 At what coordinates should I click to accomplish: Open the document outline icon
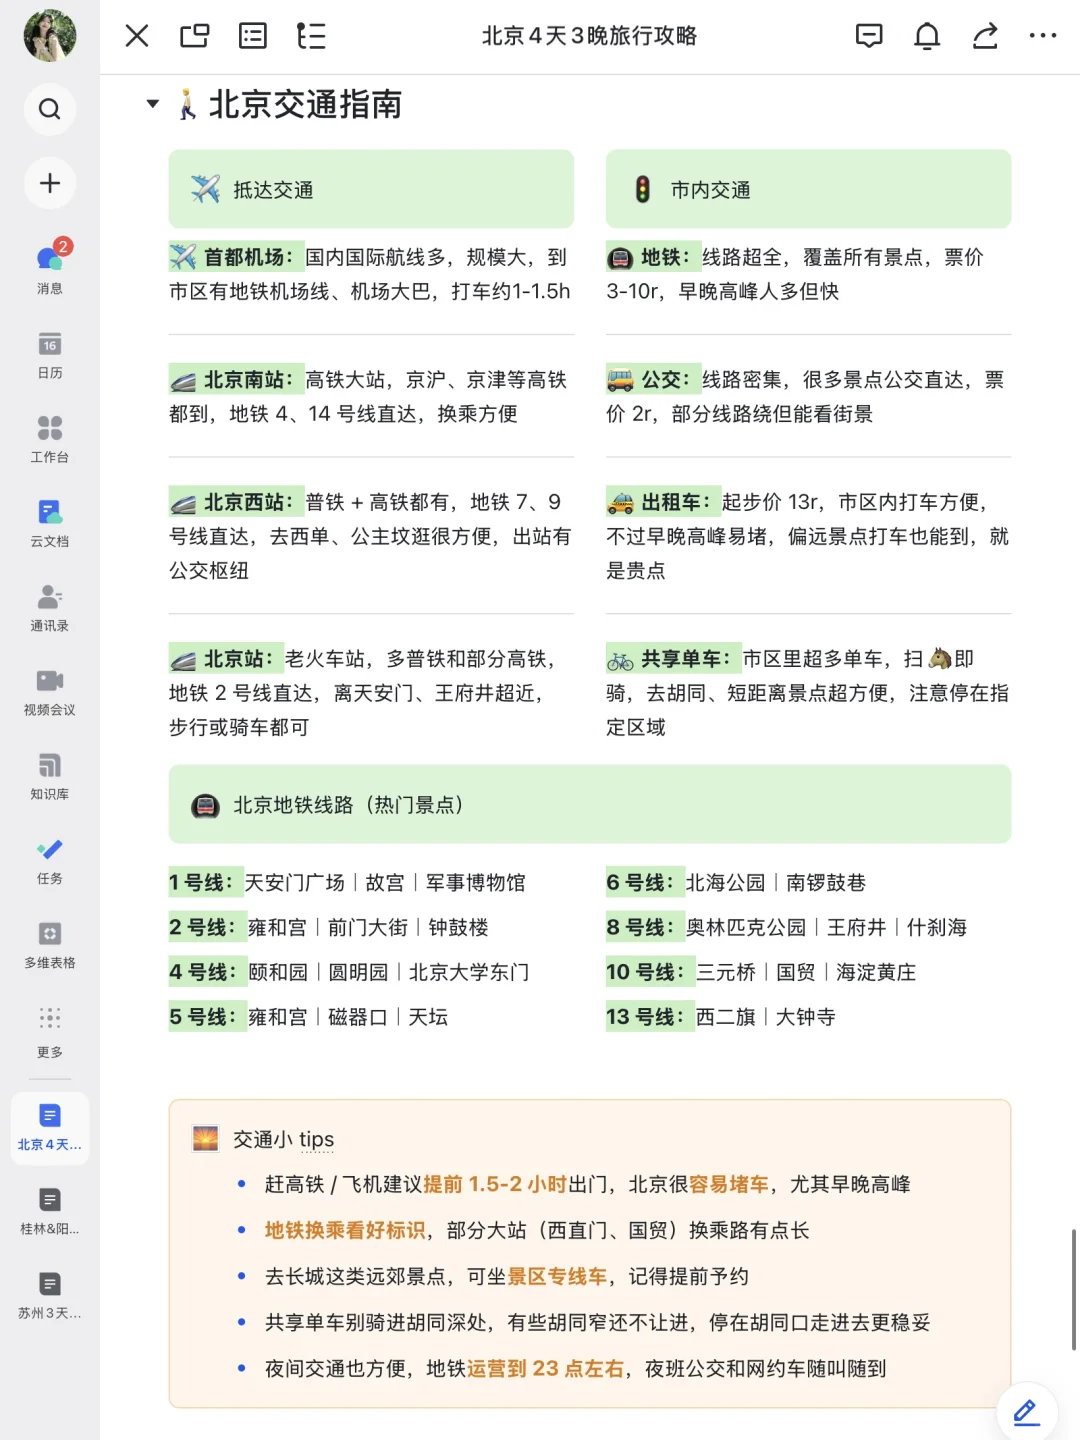click(x=312, y=36)
